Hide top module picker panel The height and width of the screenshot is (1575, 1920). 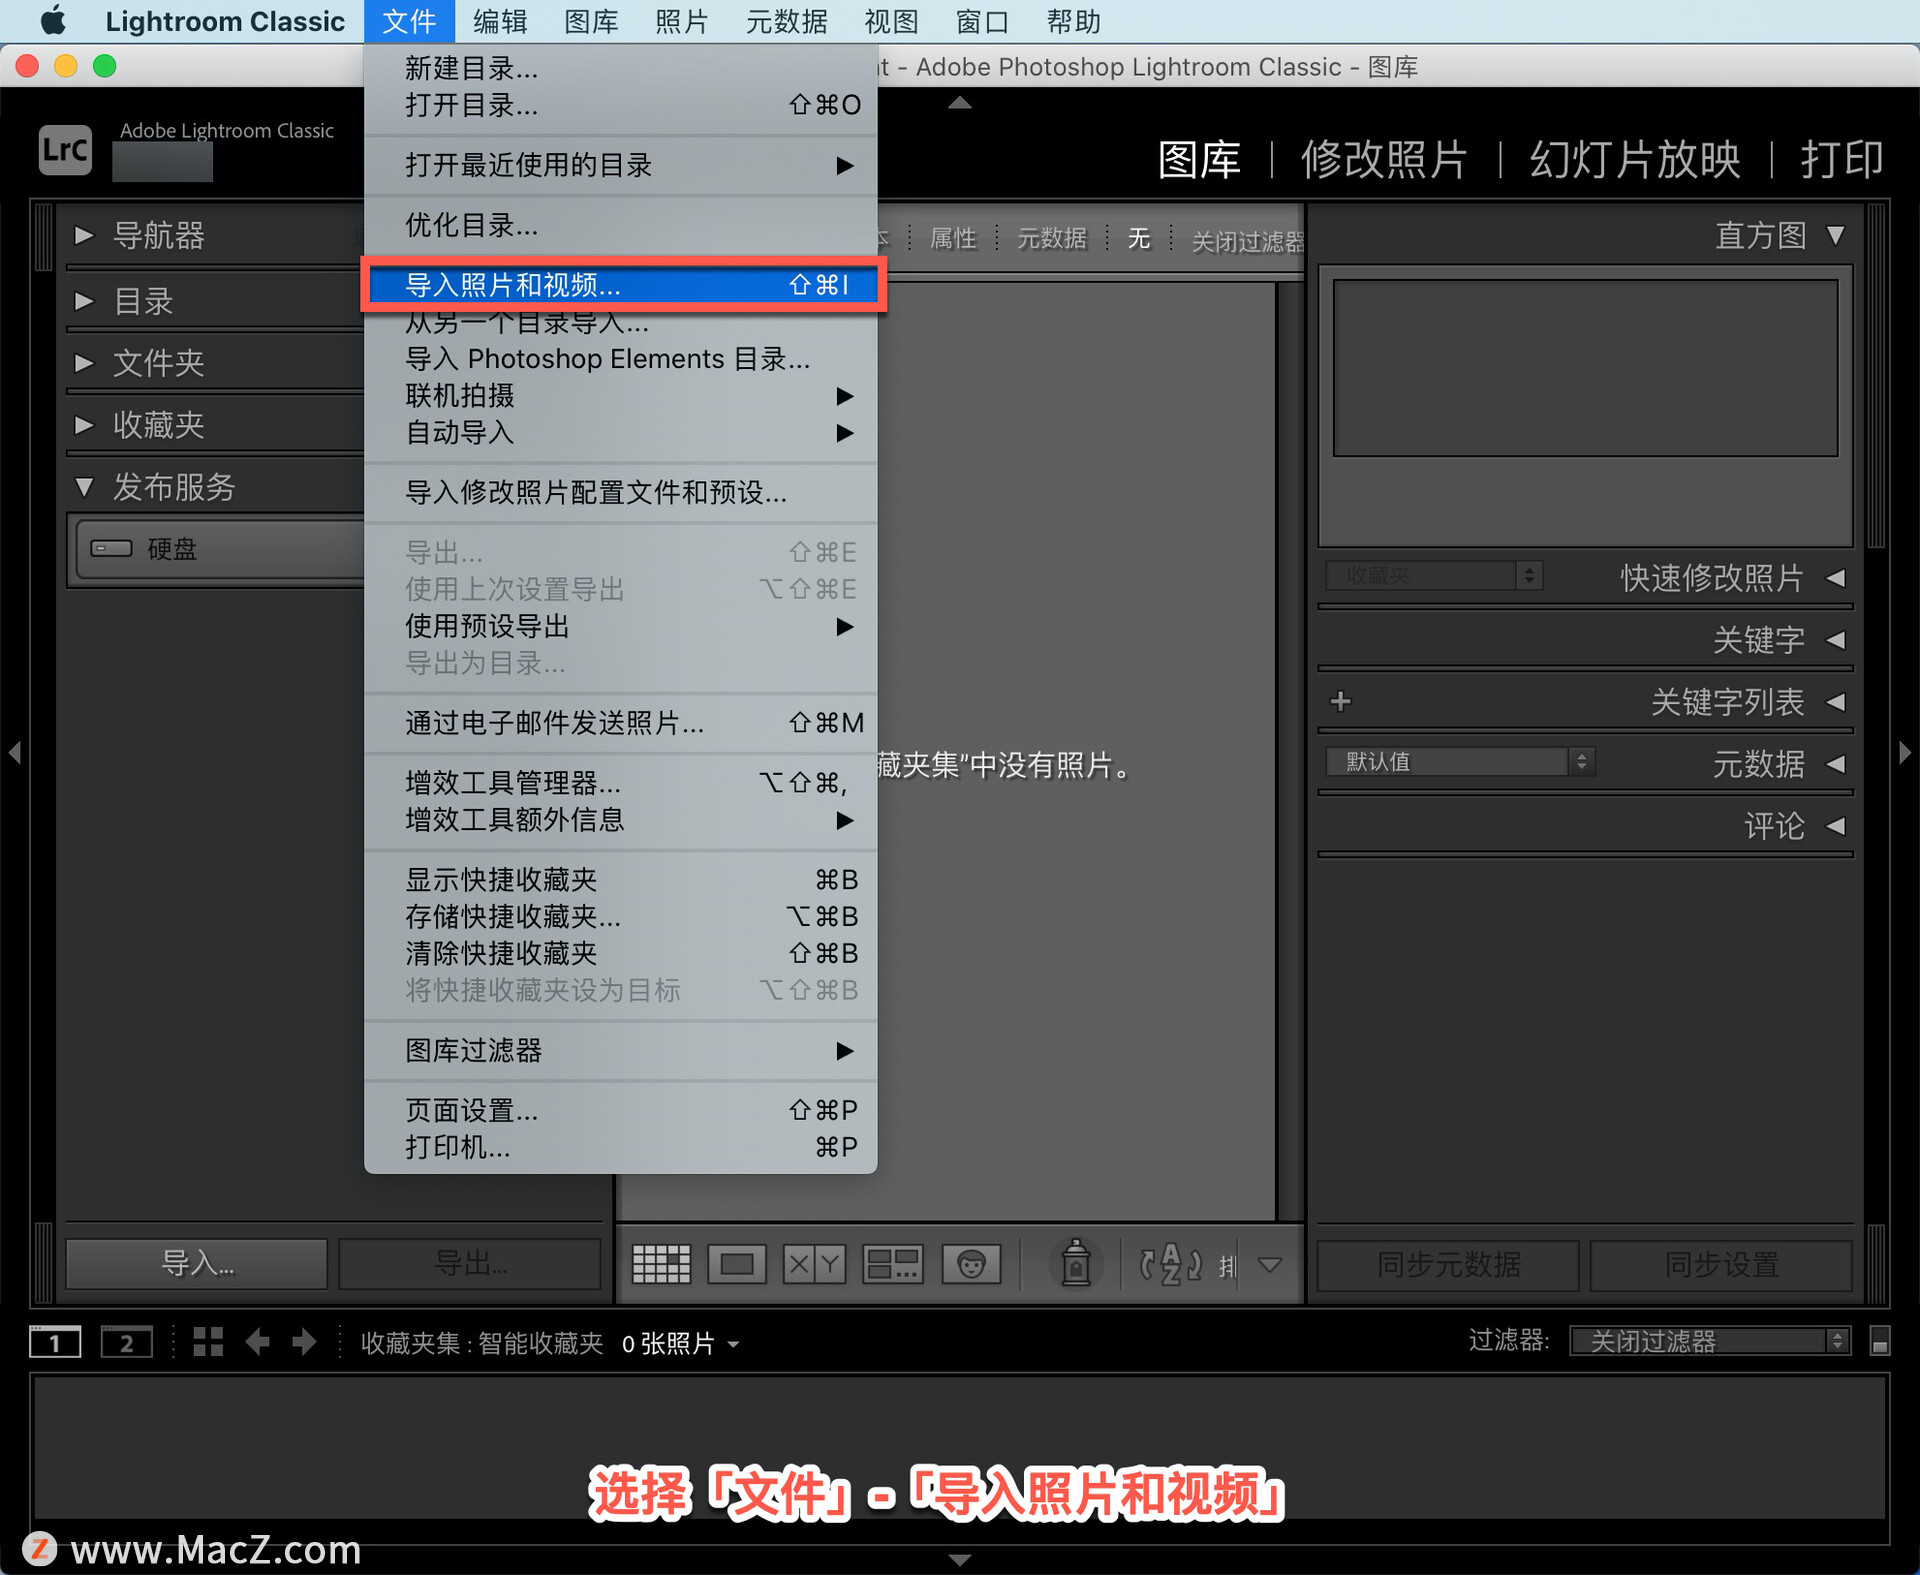(x=960, y=102)
